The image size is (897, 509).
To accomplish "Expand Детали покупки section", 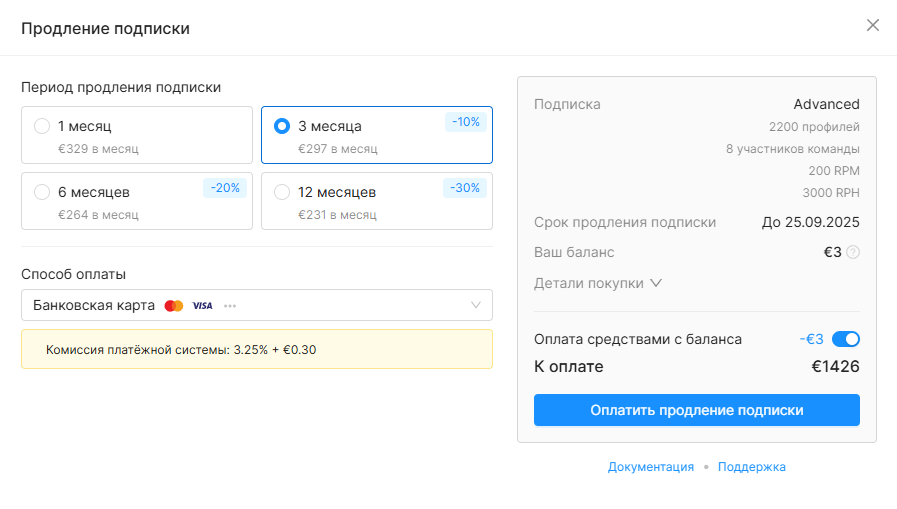I will pos(598,284).
